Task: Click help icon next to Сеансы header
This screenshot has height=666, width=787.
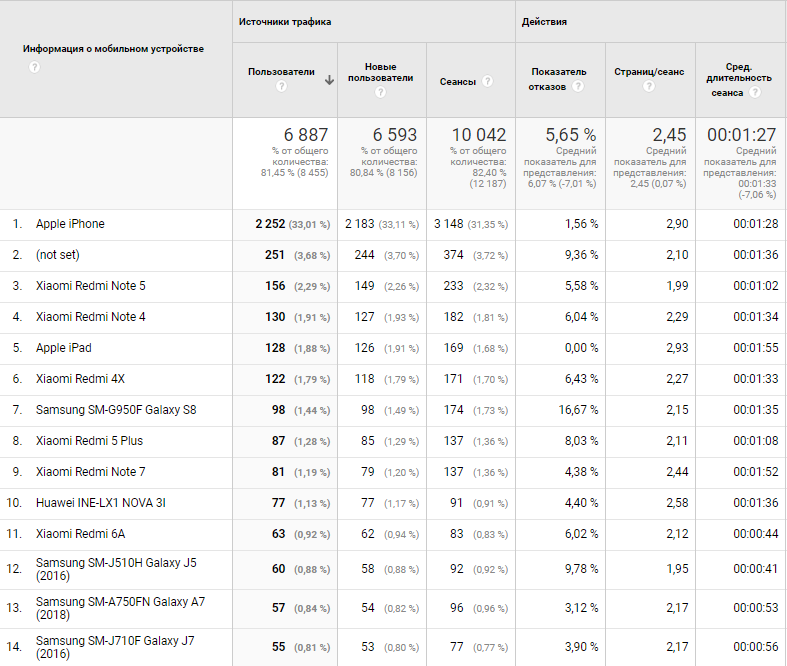Action: point(487,81)
